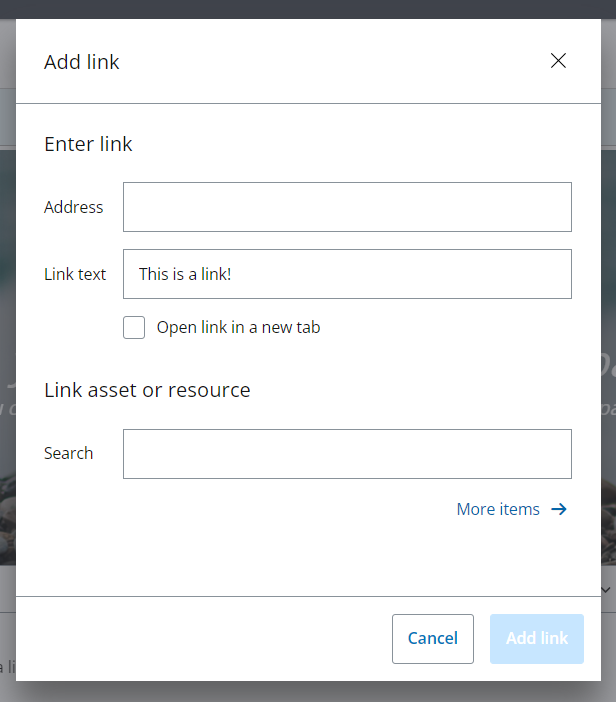The height and width of the screenshot is (702, 616).
Task: Click into the Address input field
Action: point(347,207)
